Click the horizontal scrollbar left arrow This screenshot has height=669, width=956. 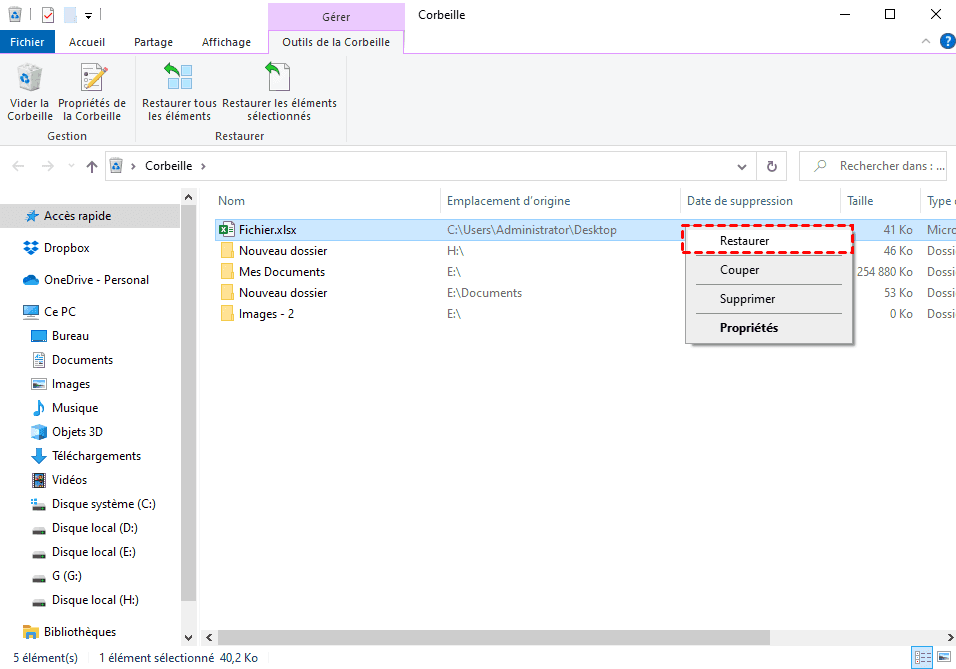[209, 638]
